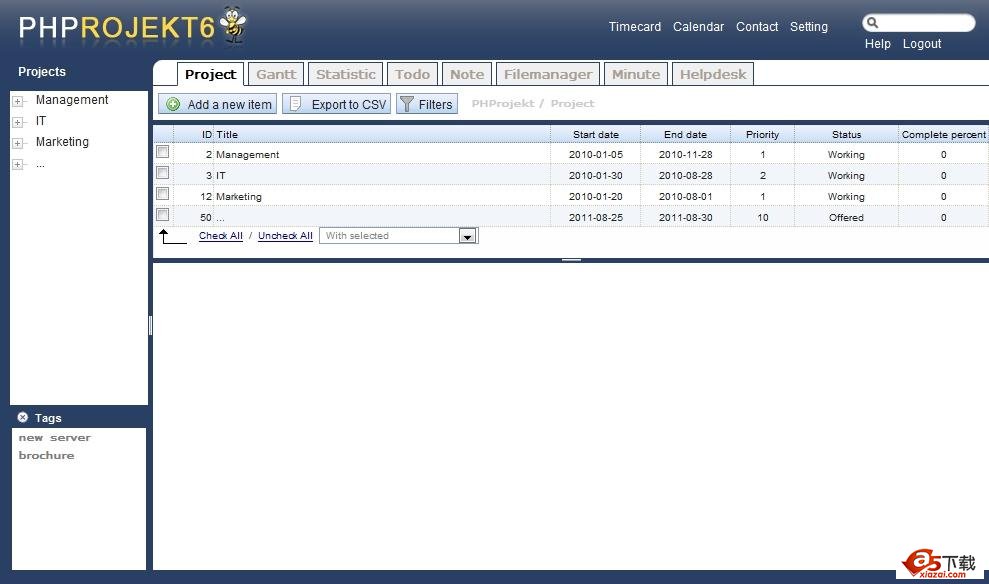Select Marketing in the projects tree

pos(62,141)
